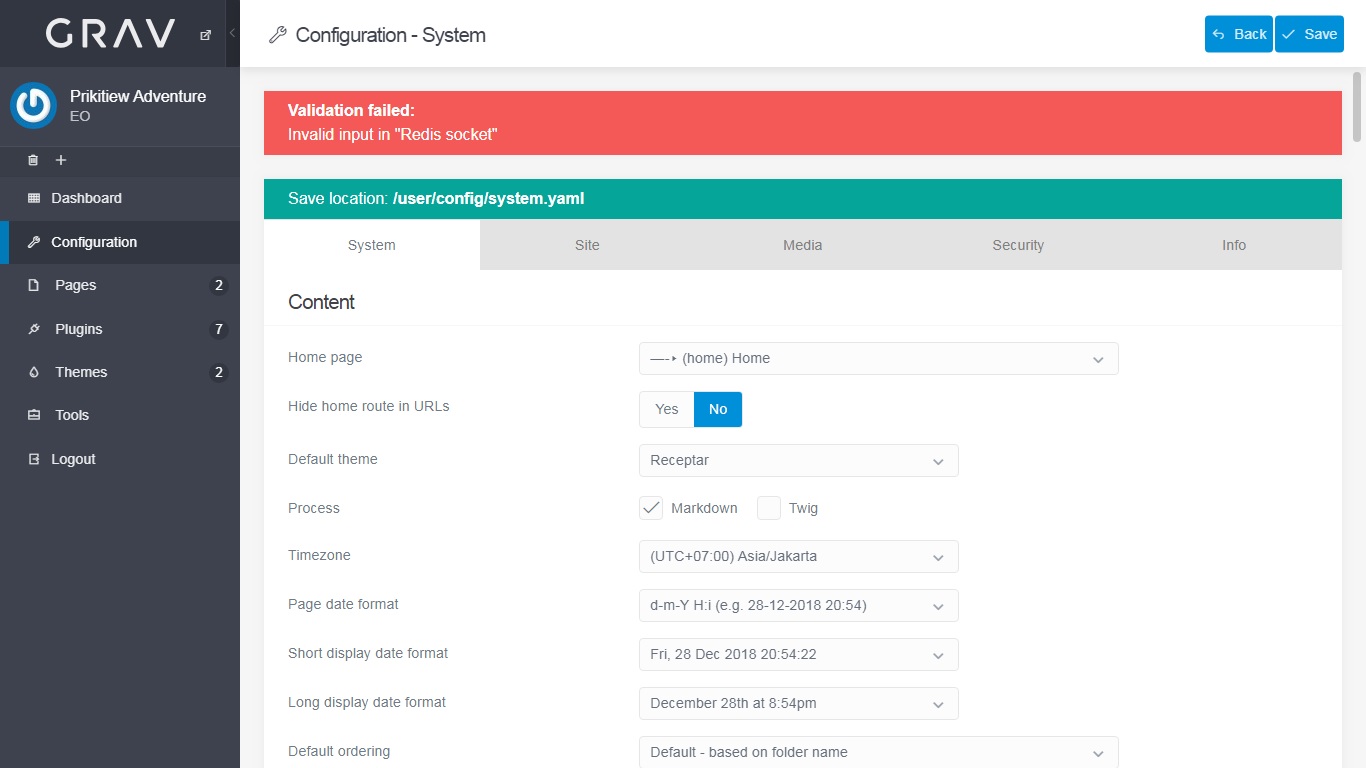Click the user avatar power icon
Viewport: 1366px width, 768px height.
(x=33, y=105)
